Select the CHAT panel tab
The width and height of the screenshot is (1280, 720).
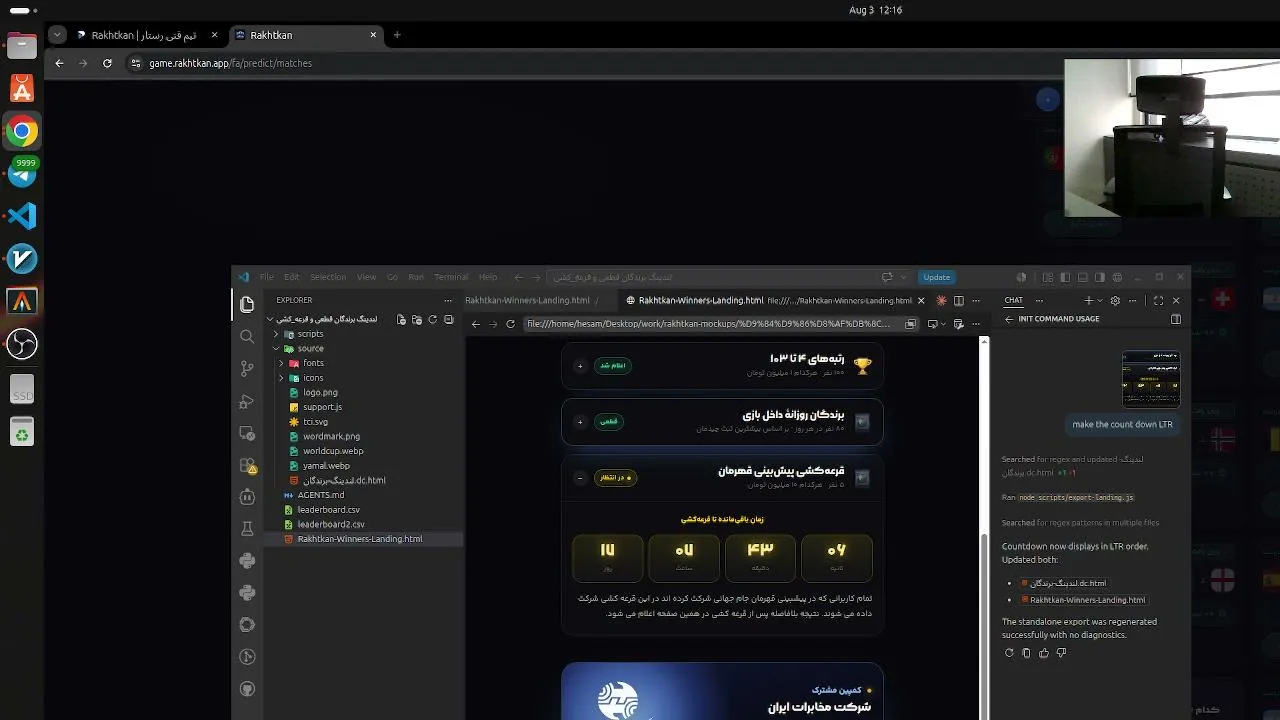pyautogui.click(x=1014, y=300)
